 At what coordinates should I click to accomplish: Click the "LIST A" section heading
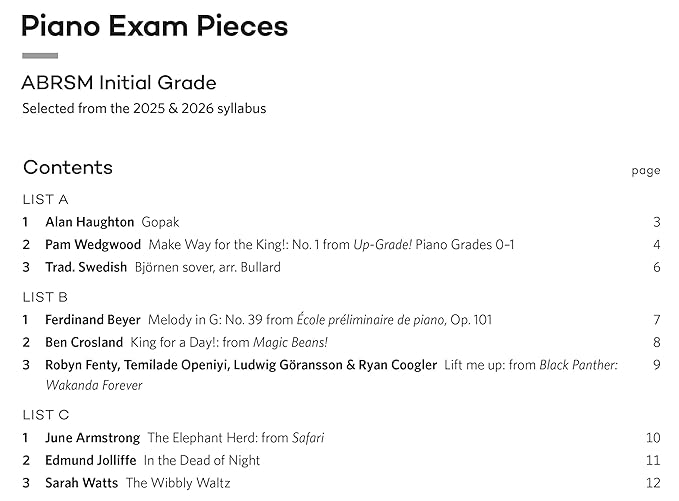45,199
